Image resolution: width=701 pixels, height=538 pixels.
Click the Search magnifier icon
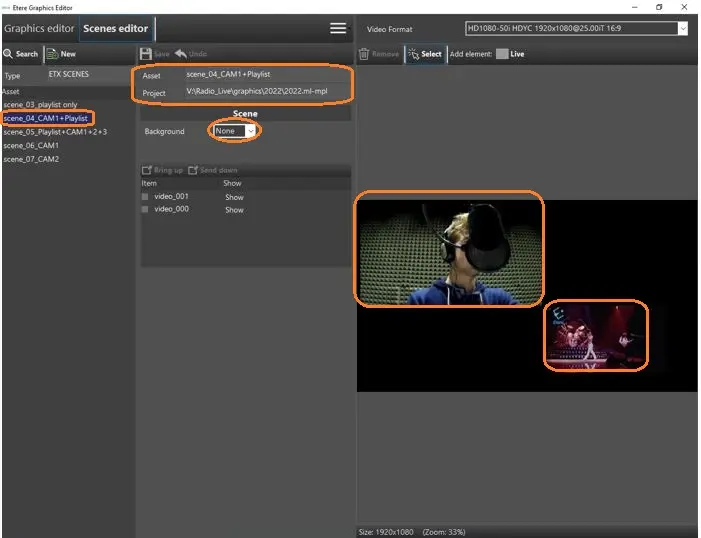(9, 54)
